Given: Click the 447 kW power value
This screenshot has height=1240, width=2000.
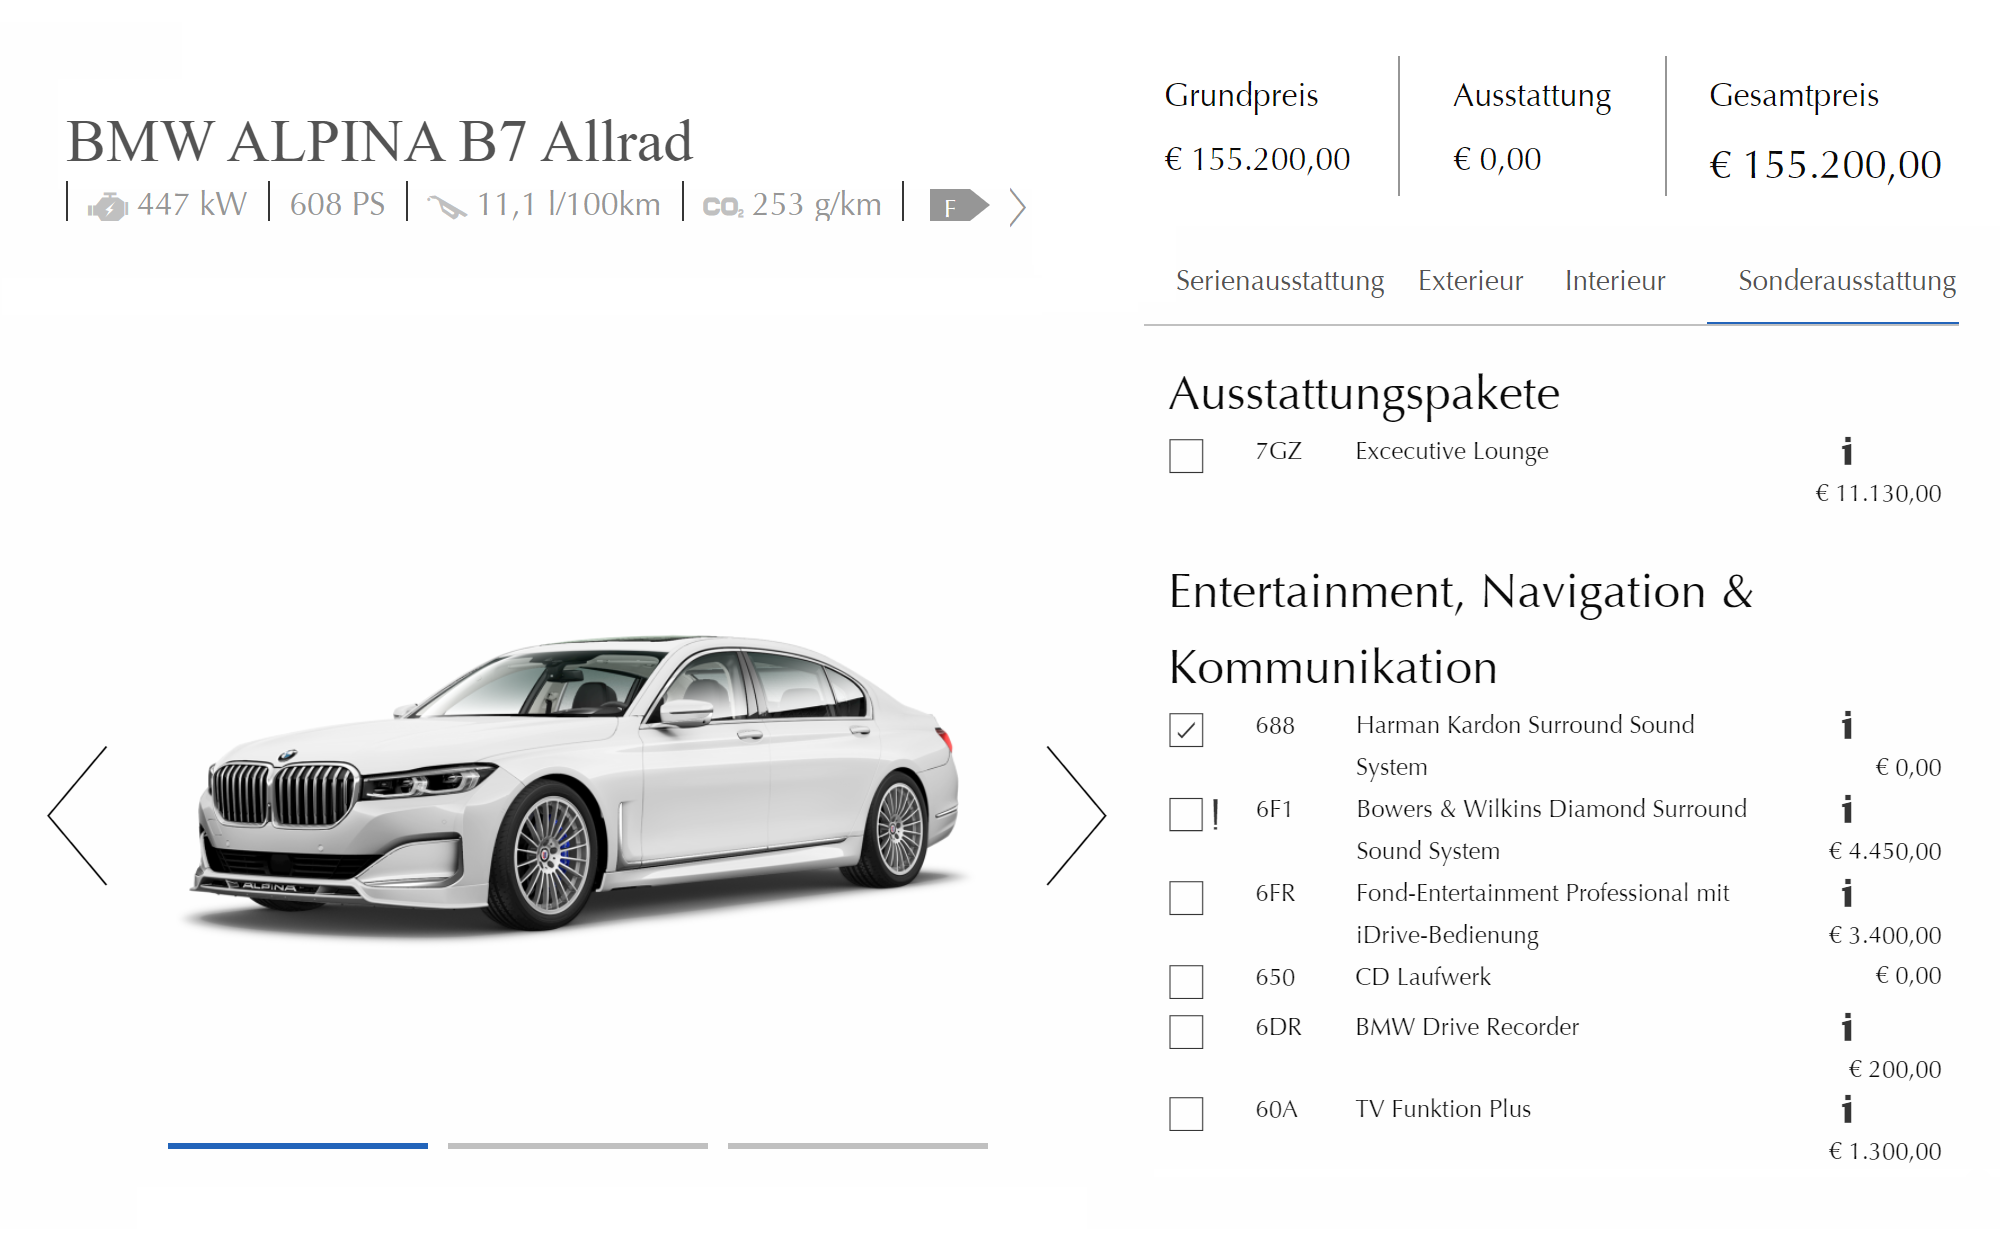Looking at the screenshot, I should point(192,204).
